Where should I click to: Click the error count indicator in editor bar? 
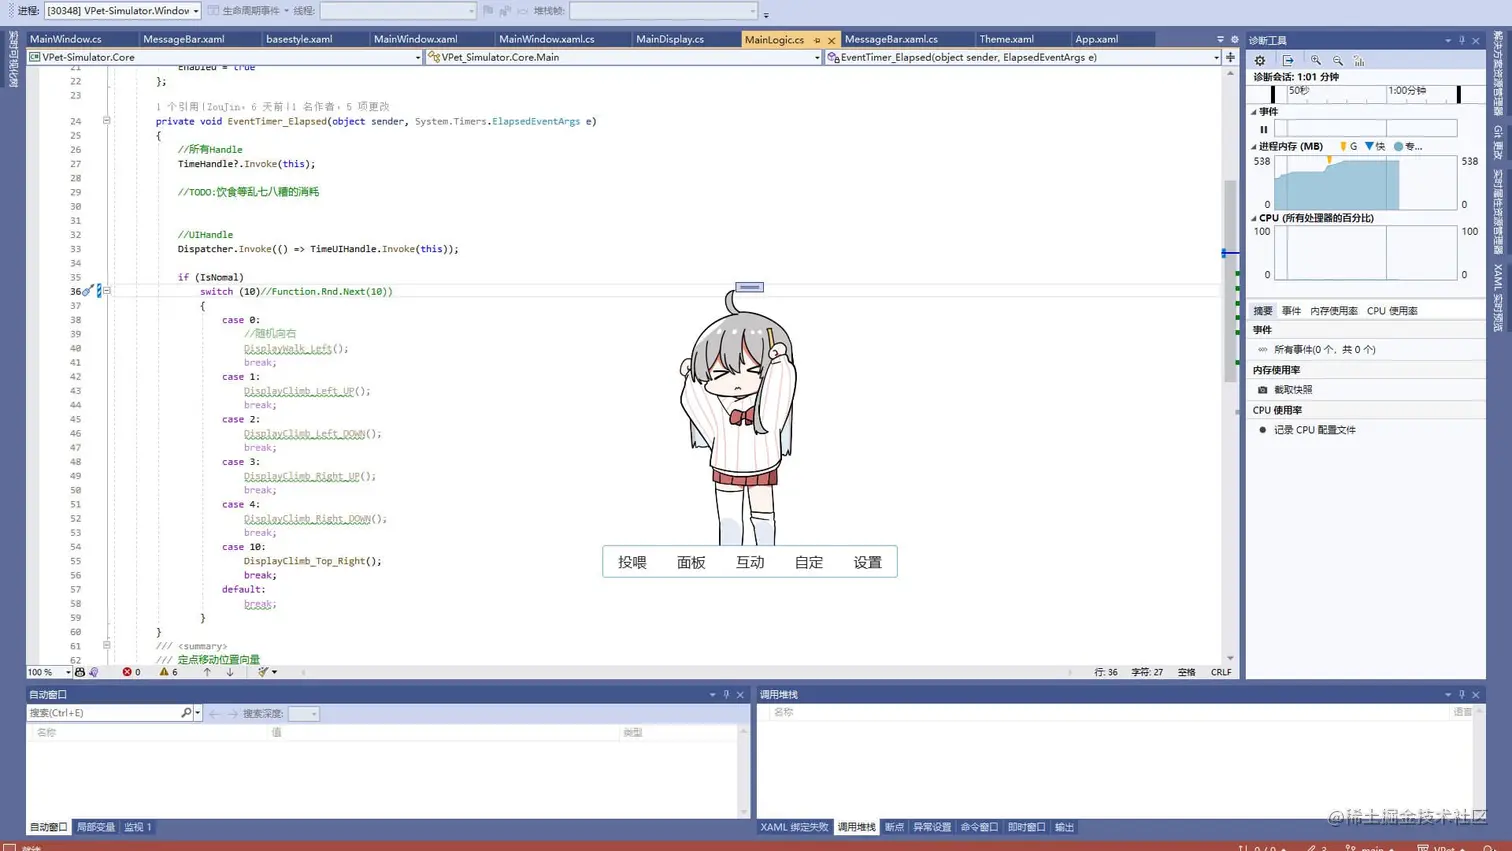tap(132, 672)
